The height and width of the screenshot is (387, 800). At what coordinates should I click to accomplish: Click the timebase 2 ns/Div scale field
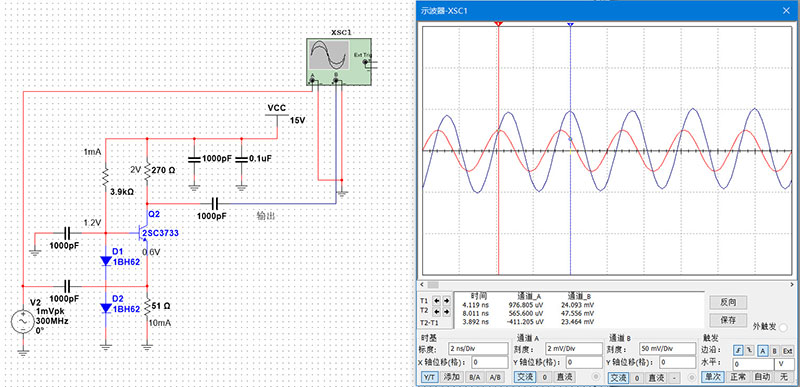coord(478,349)
